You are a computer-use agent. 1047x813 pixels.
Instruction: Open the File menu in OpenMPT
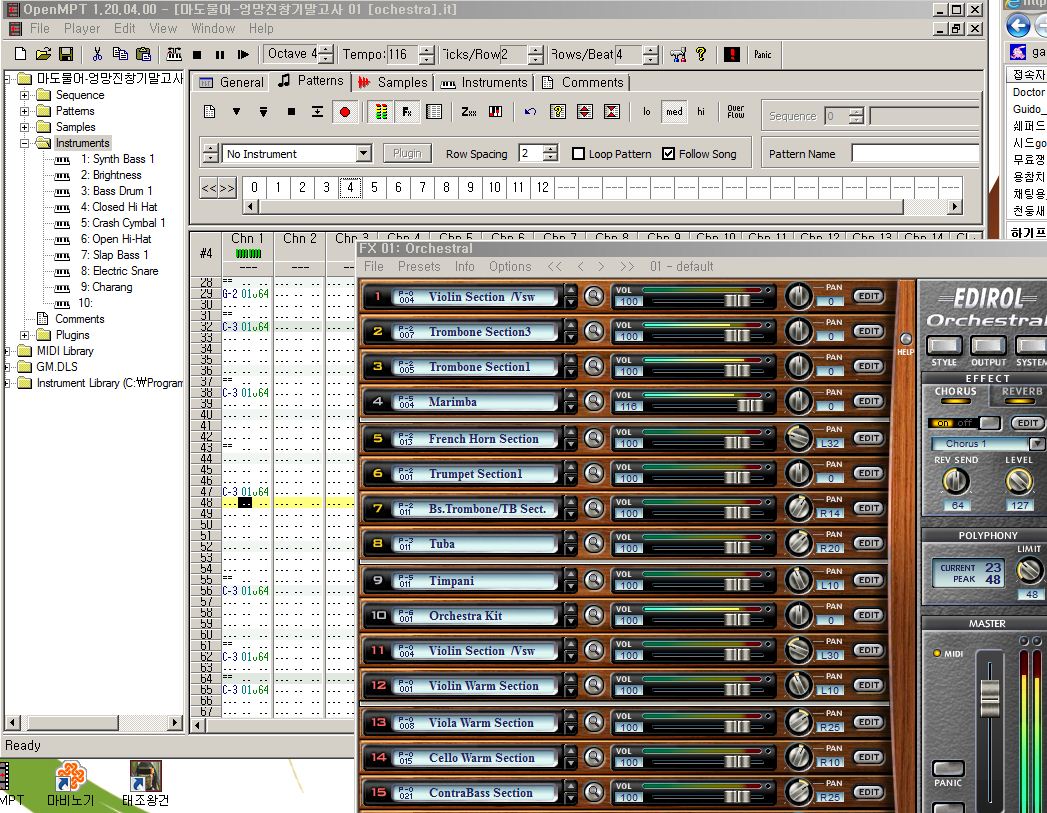click(x=39, y=29)
